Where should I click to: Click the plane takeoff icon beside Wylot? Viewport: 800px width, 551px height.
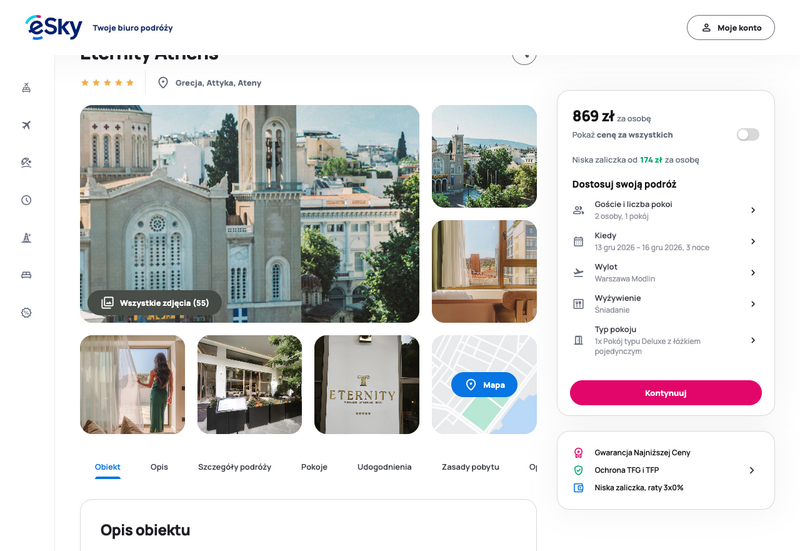coord(578,273)
